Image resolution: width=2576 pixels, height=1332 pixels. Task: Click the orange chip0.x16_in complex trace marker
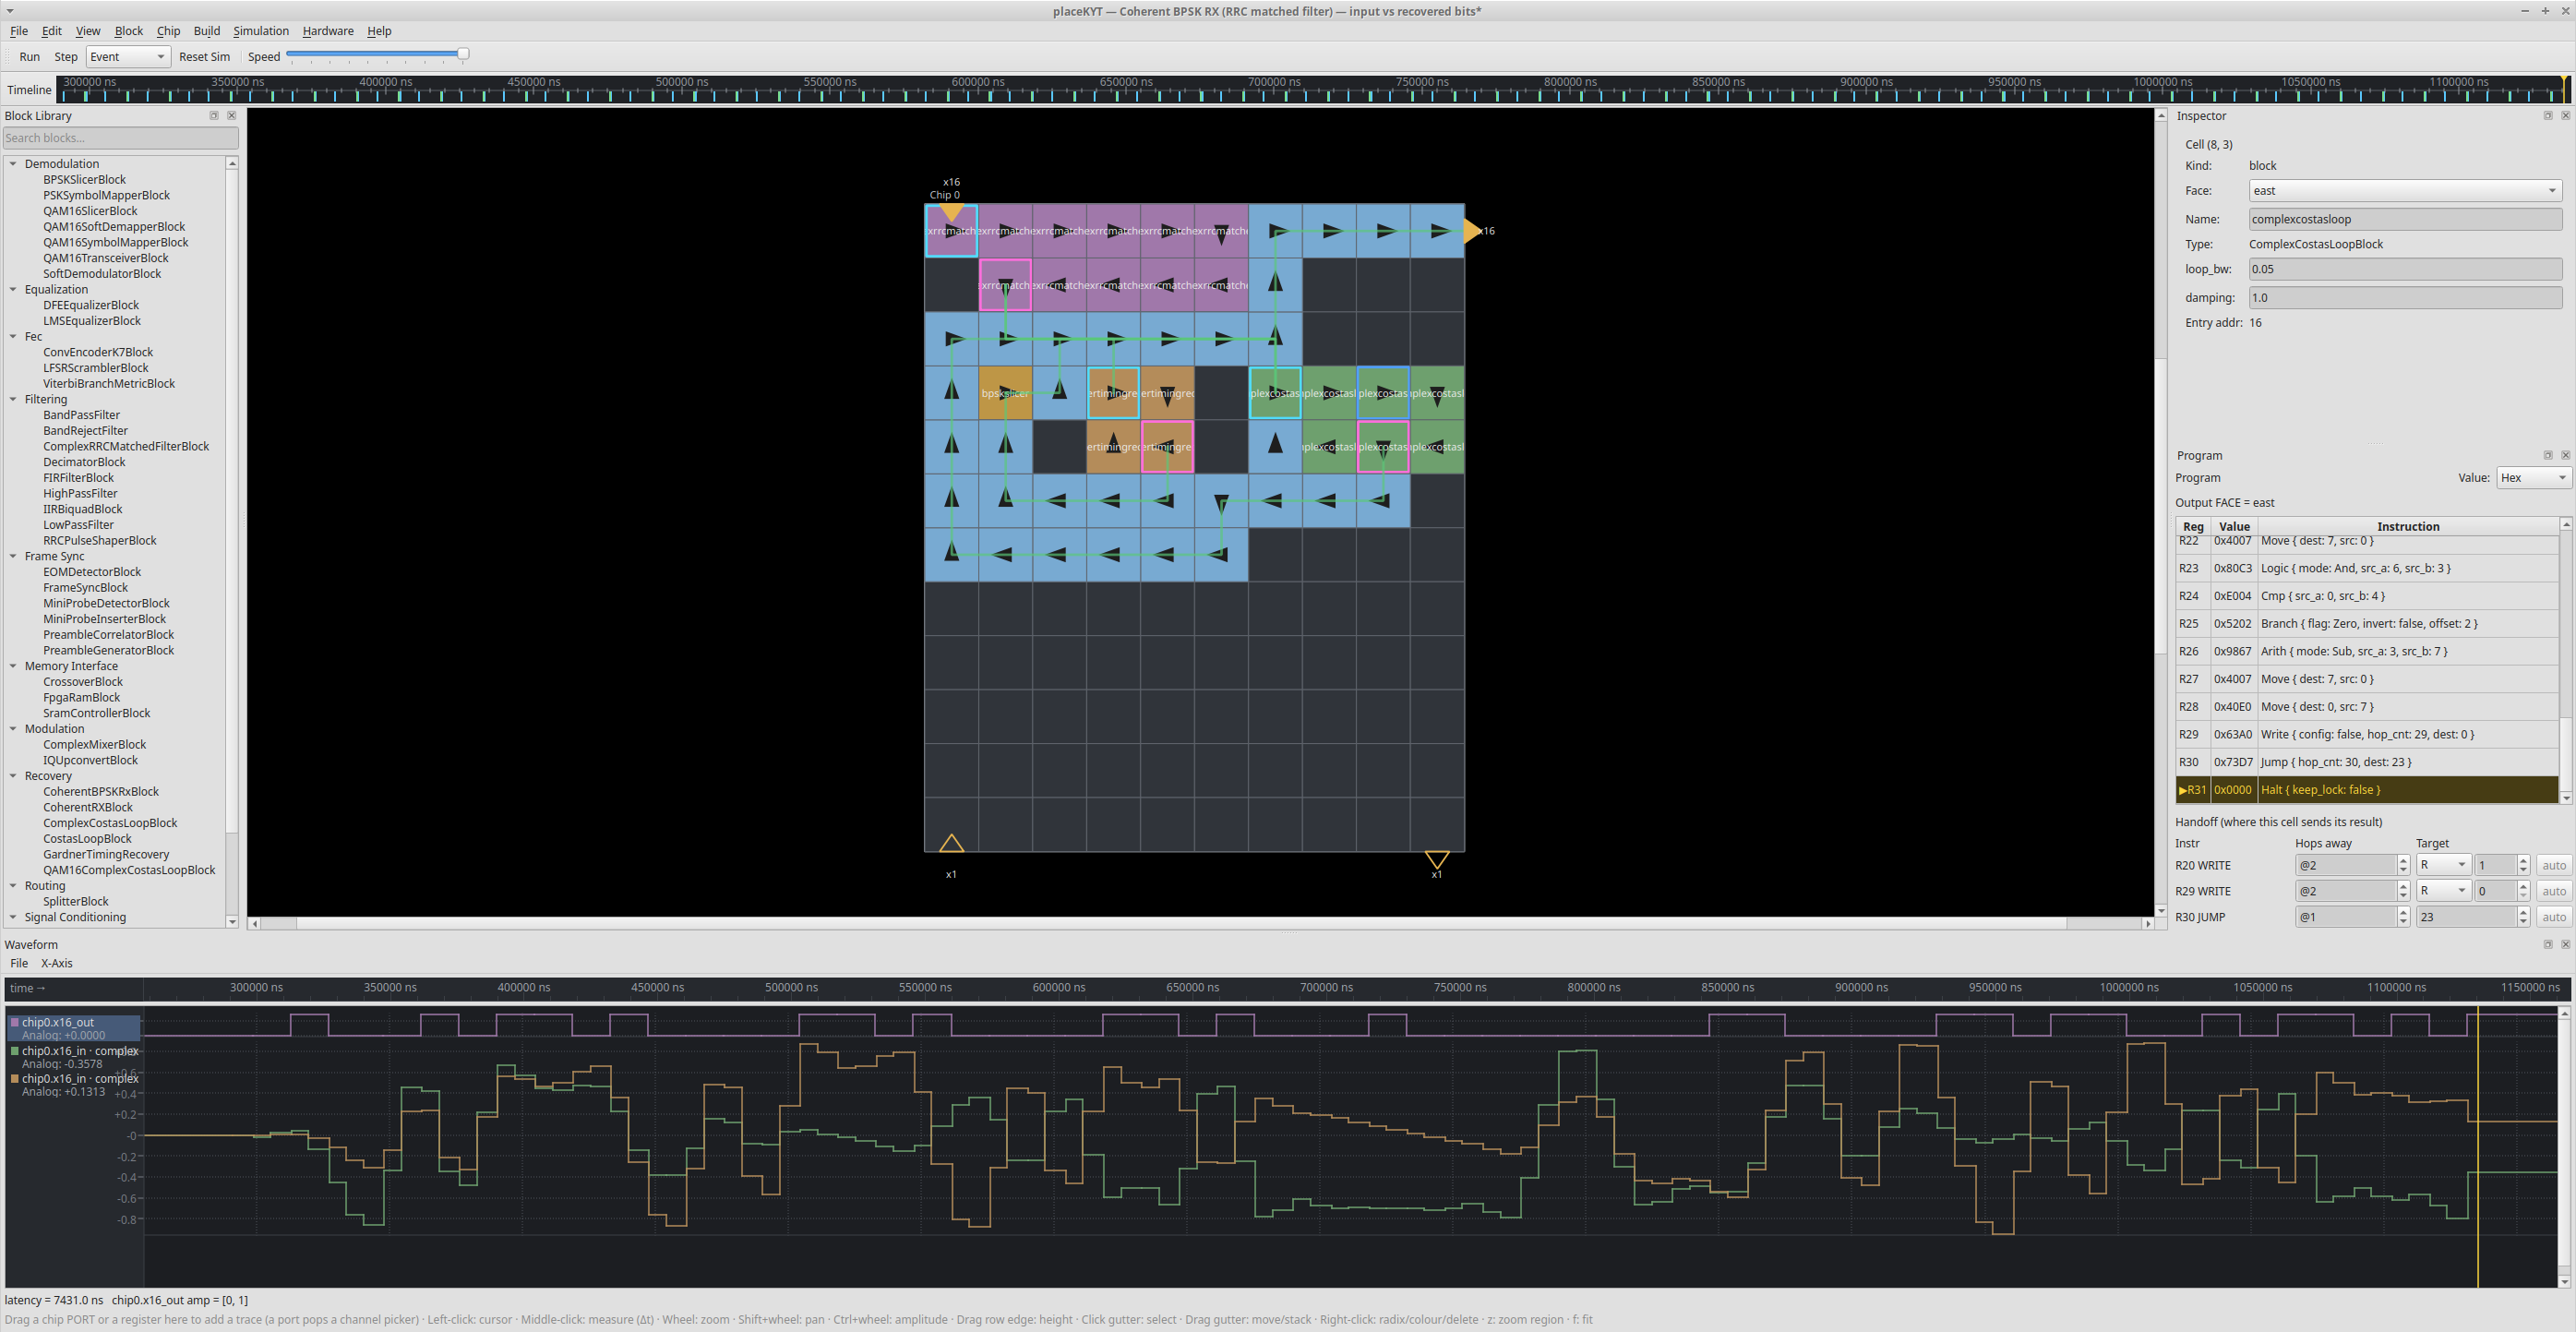(x=15, y=1079)
